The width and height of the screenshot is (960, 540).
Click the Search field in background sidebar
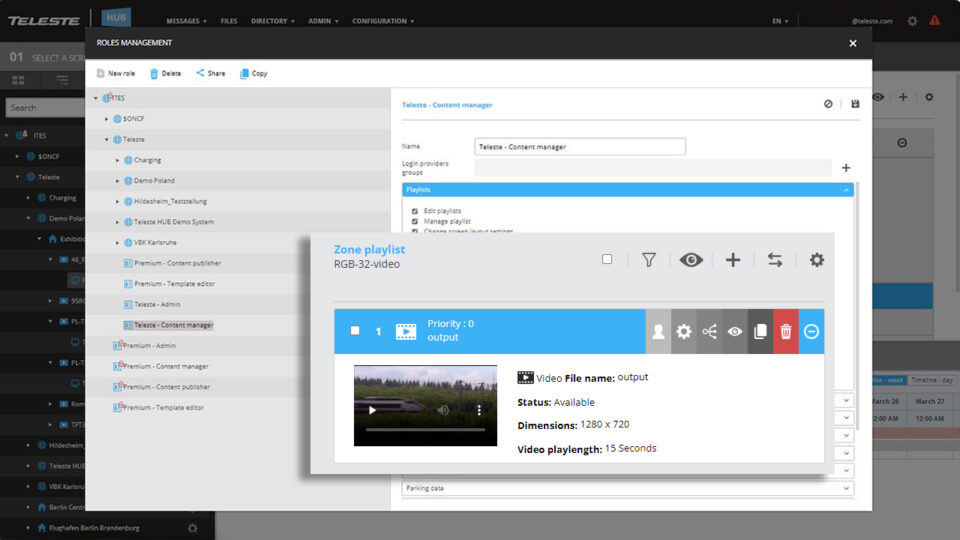[x=45, y=108]
